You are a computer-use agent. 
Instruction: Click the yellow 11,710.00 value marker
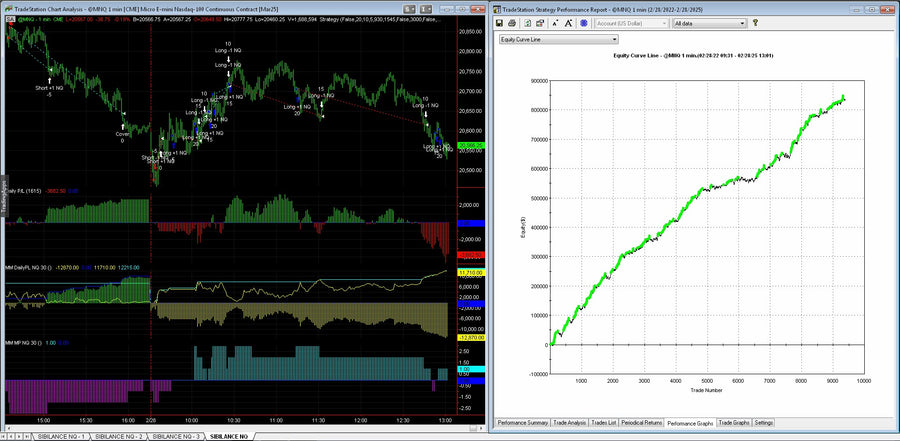472,272
